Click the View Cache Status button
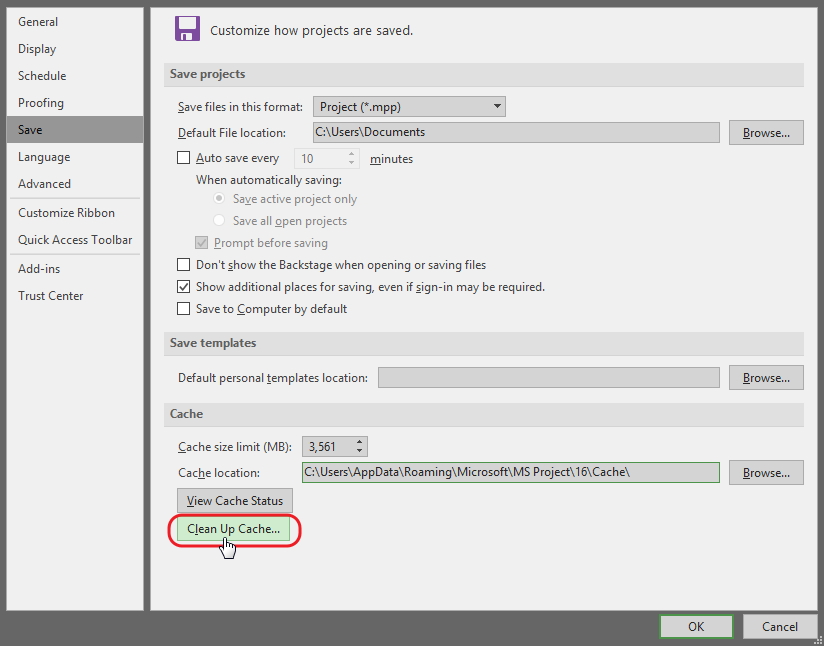This screenshot has height=646, width=824. (x=234, y=500)
